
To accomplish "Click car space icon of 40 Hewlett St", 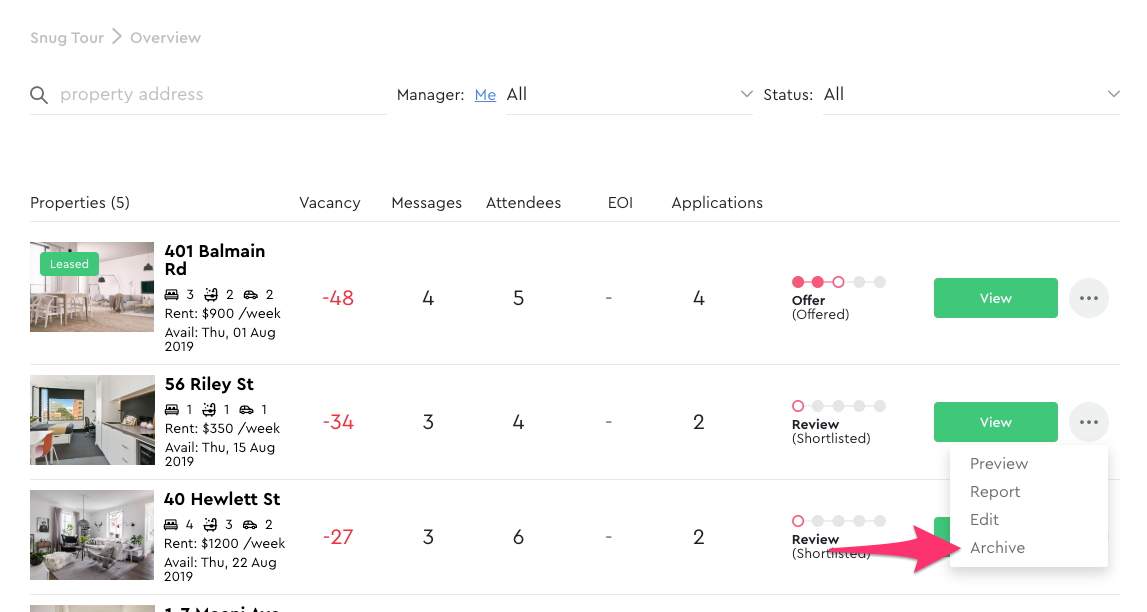I will (x=250, y=524).
